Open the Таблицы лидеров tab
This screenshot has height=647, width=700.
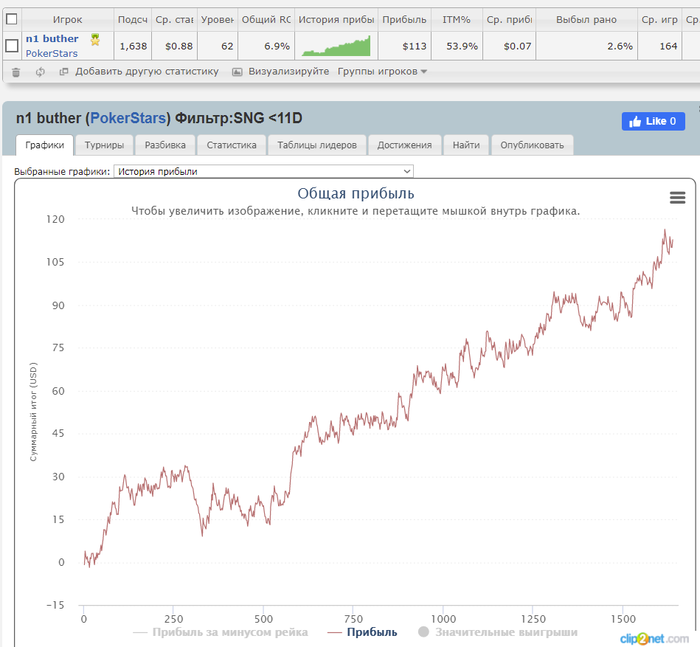317,145
